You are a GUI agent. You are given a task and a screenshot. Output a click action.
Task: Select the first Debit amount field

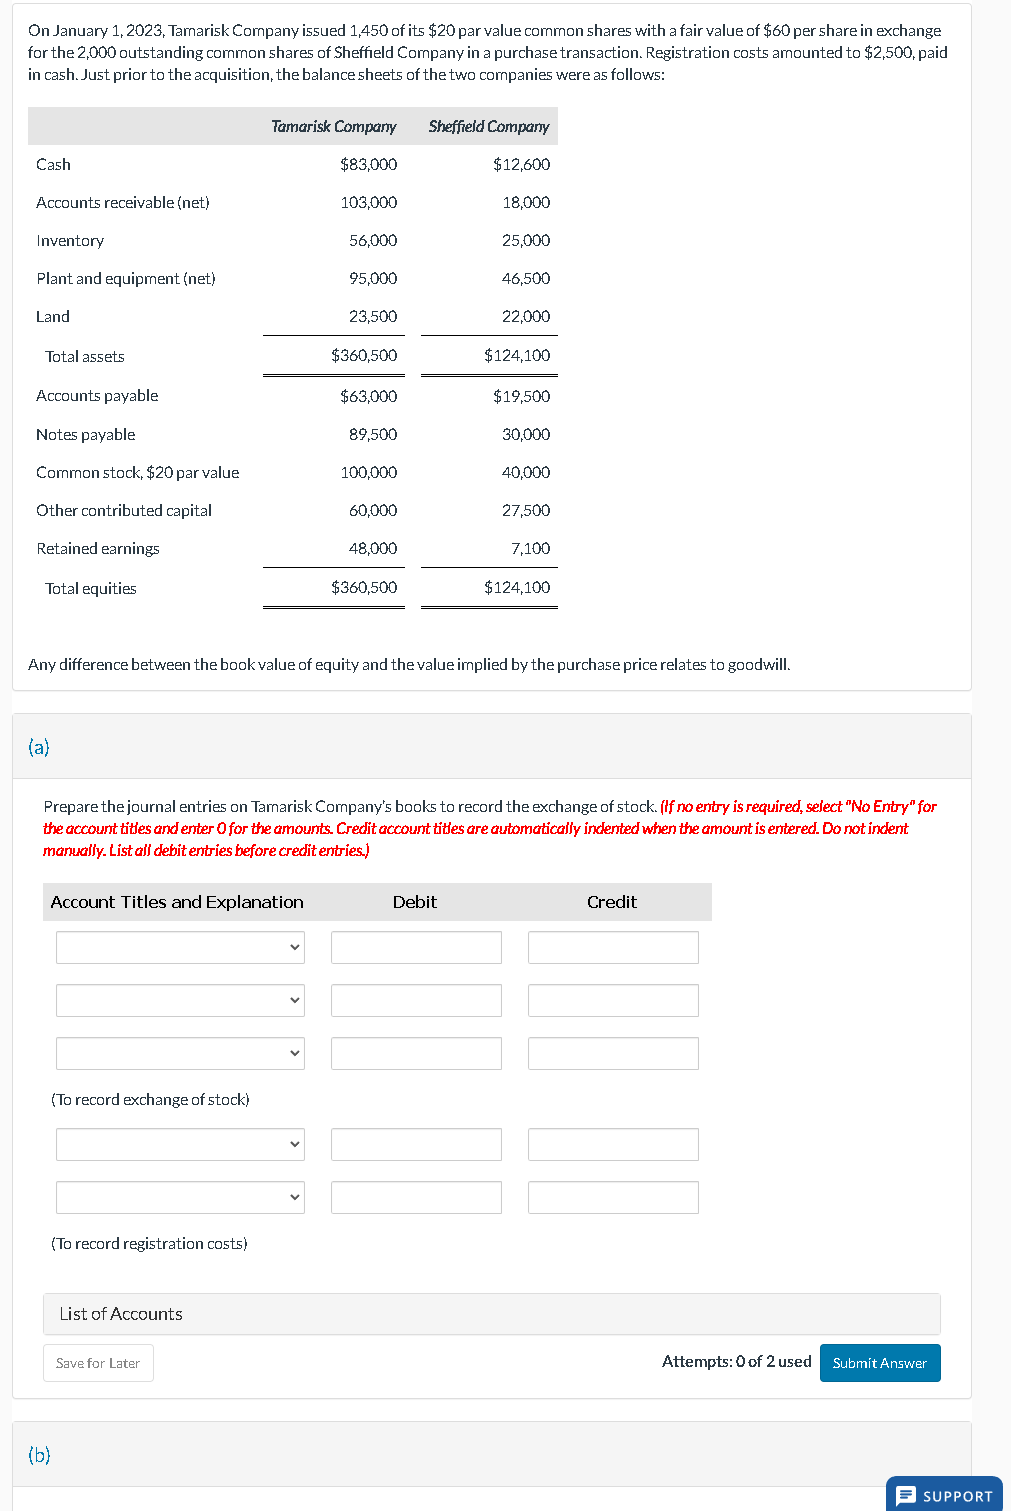pyautogui.click(x=415, y=947)
